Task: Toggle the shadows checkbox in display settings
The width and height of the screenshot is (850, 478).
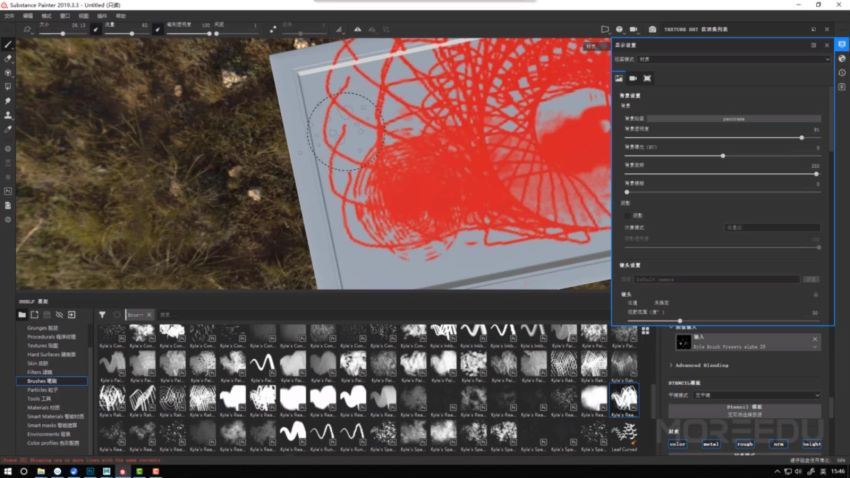Action: tap(628, 215)
